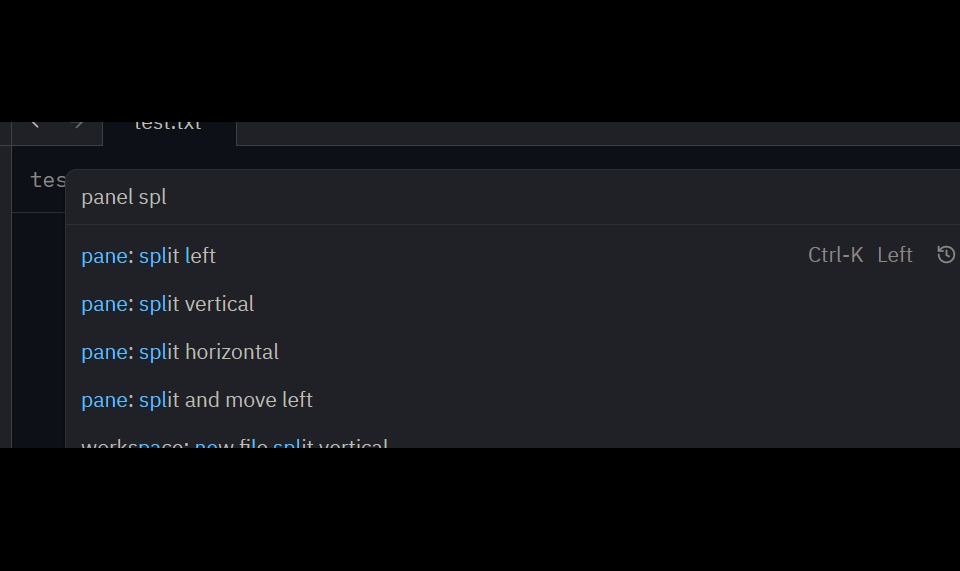Click the left sidebar edge strip
Screen dimensions: 960x571
pyautogui.click(x=6, y=285)
